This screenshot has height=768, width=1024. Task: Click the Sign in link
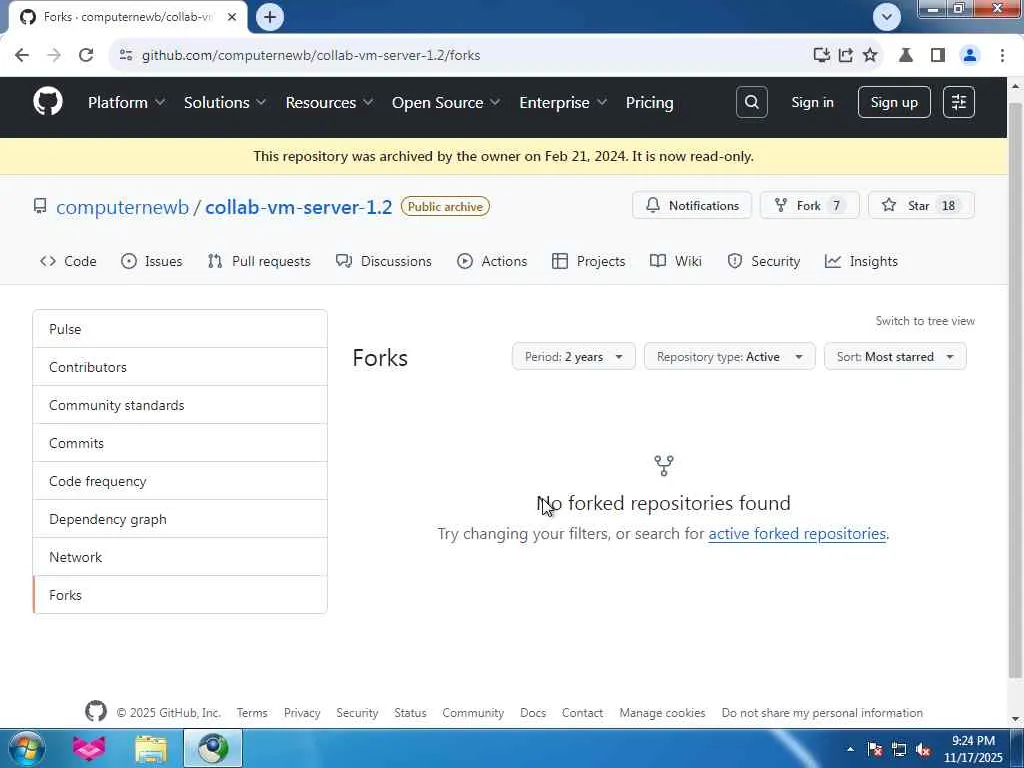point(812,102)
